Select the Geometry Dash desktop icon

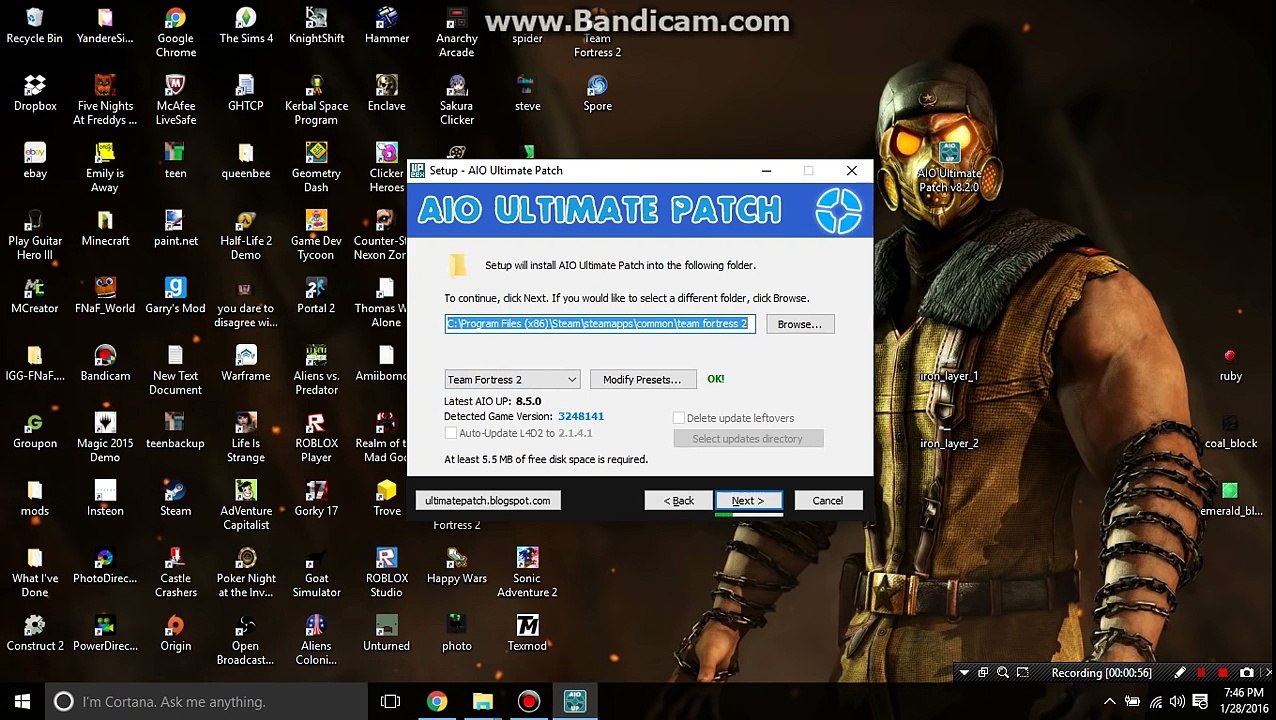pyautogui.click(x=316, y=167)
